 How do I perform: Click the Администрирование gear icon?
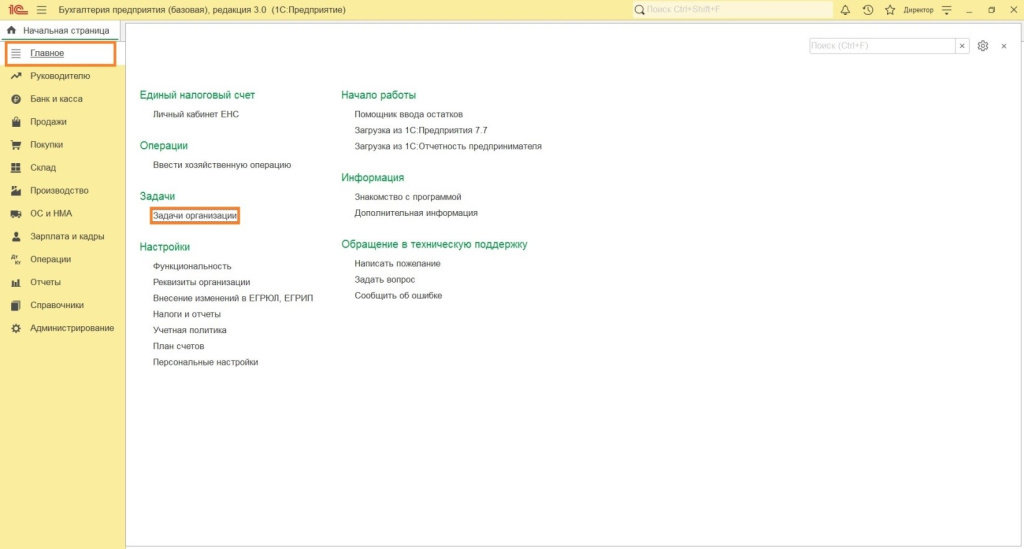coord(16,328)
